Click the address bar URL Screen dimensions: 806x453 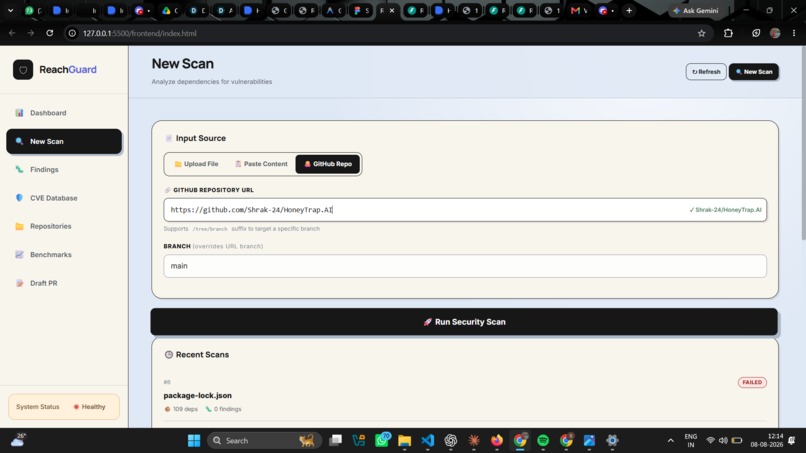coord(140,33)
